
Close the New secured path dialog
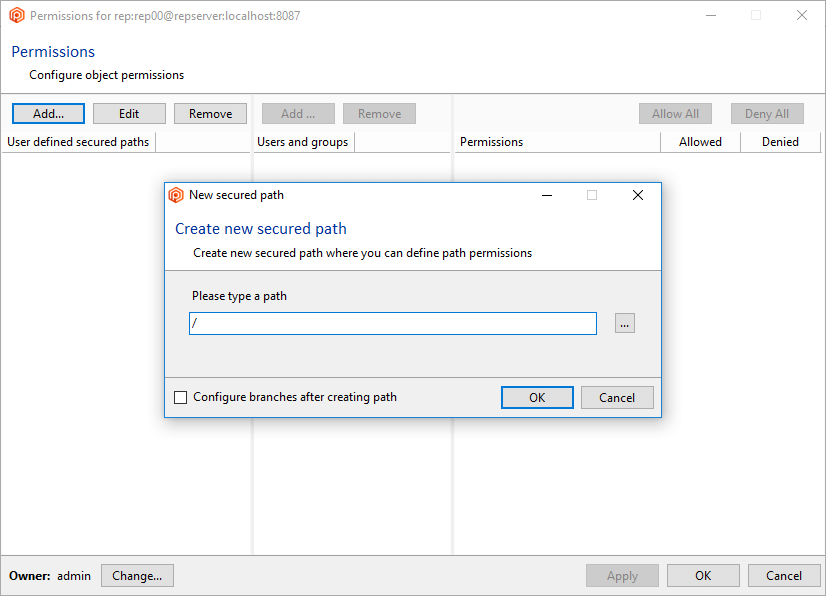(637, 195)
